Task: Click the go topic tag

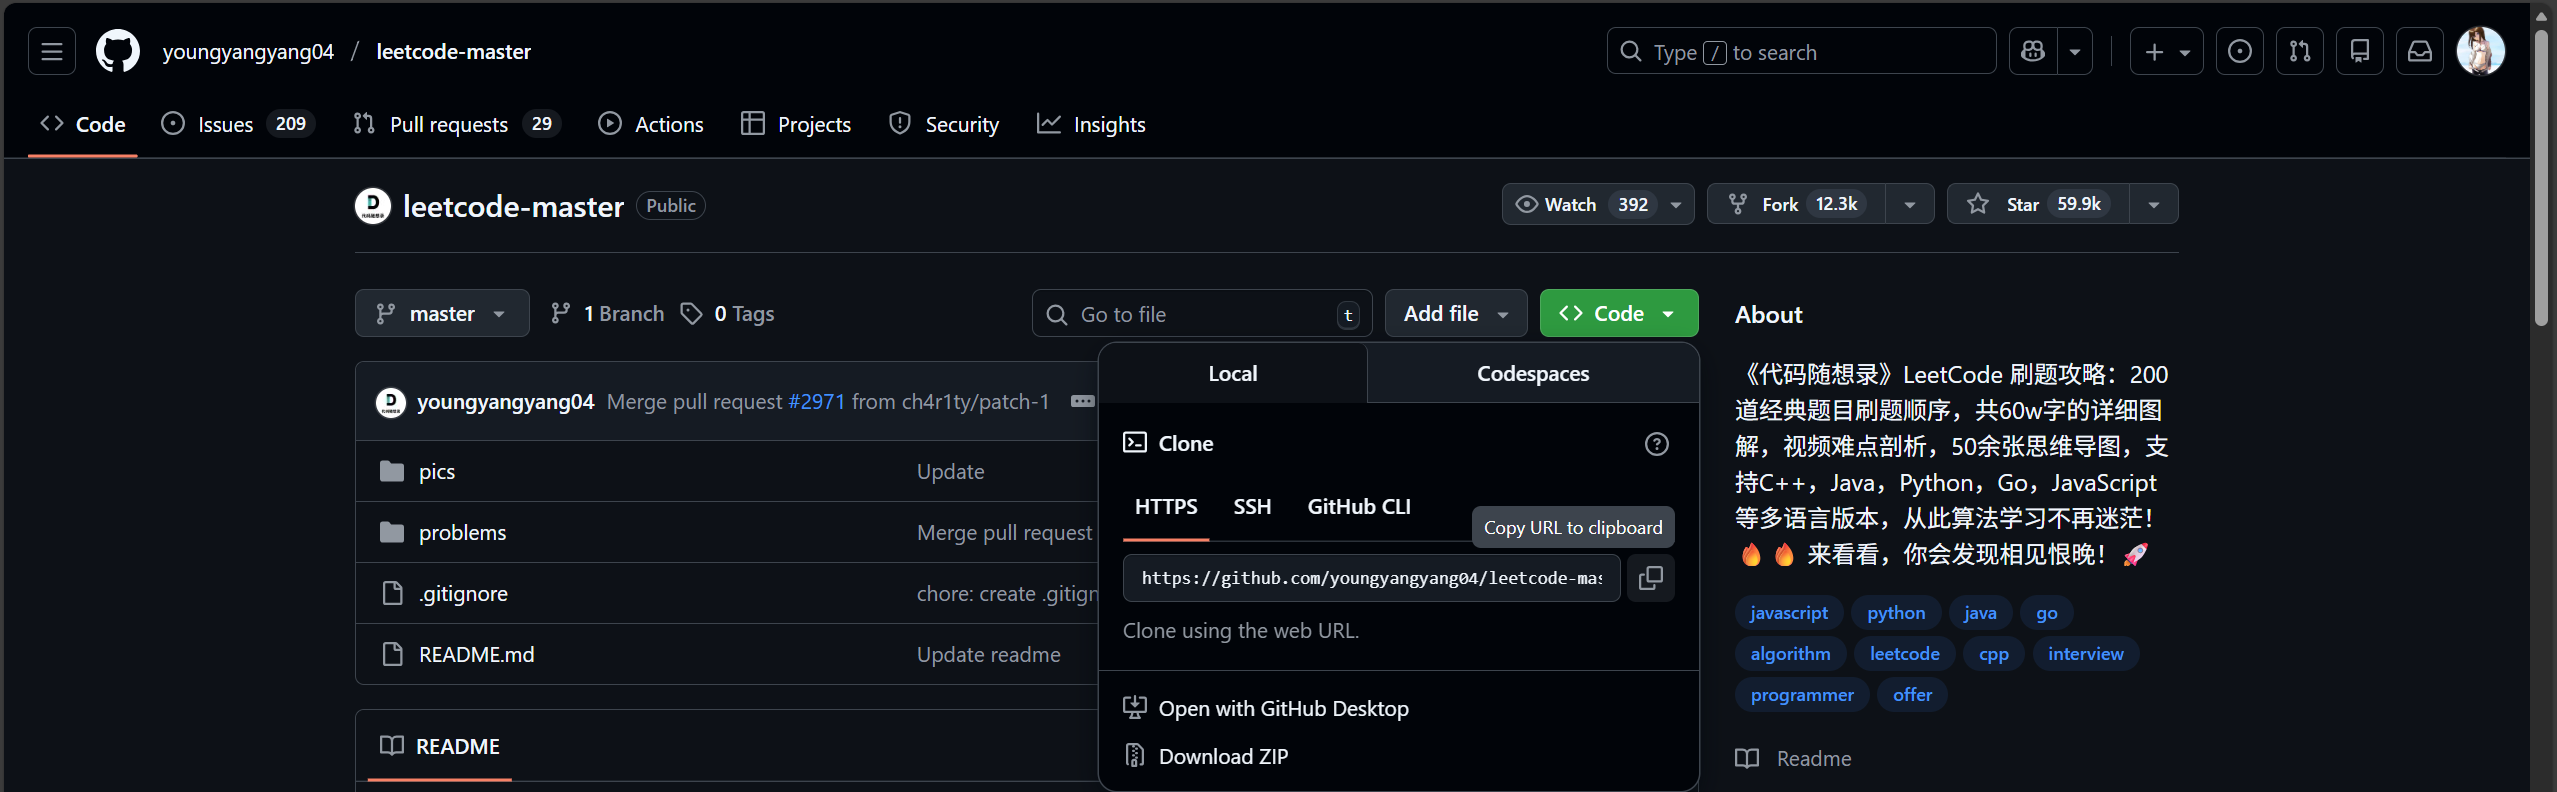Action: point(2047,613)
